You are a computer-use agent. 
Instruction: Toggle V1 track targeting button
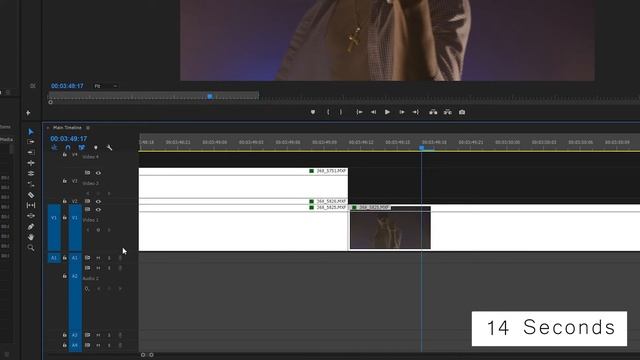[75, 227]
